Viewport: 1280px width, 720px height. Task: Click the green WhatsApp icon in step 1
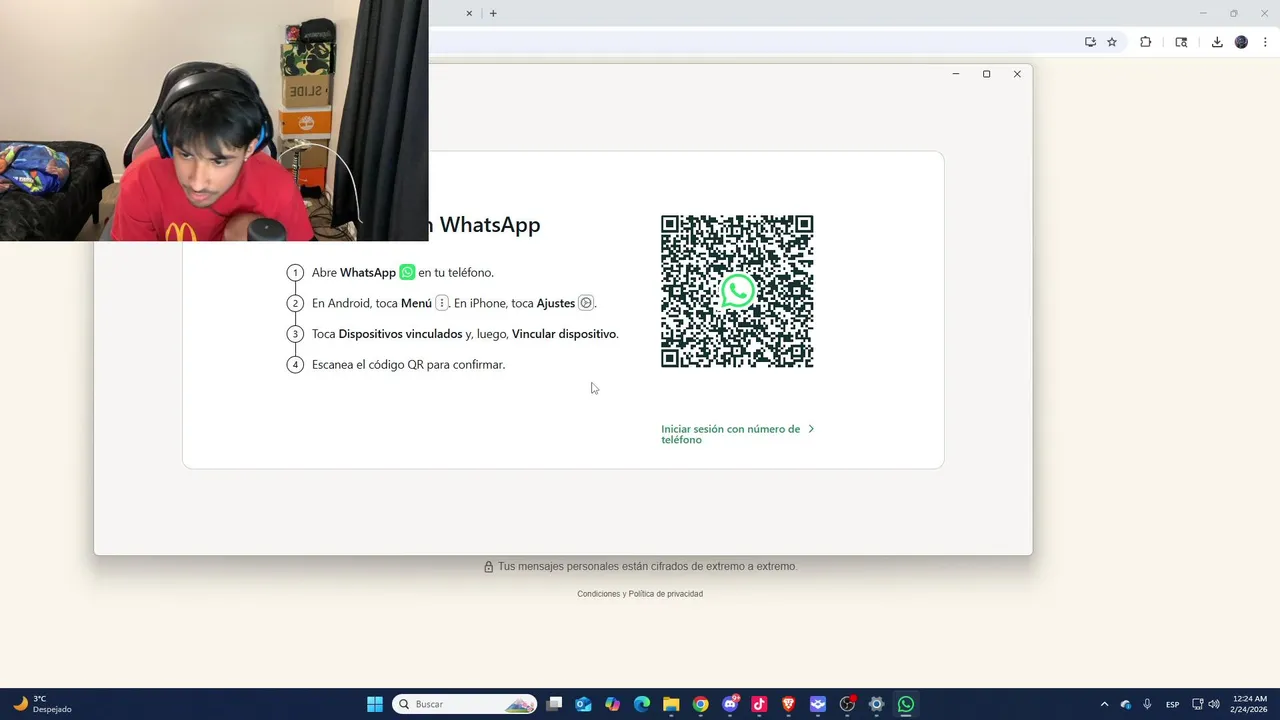(x=407, y=272)
